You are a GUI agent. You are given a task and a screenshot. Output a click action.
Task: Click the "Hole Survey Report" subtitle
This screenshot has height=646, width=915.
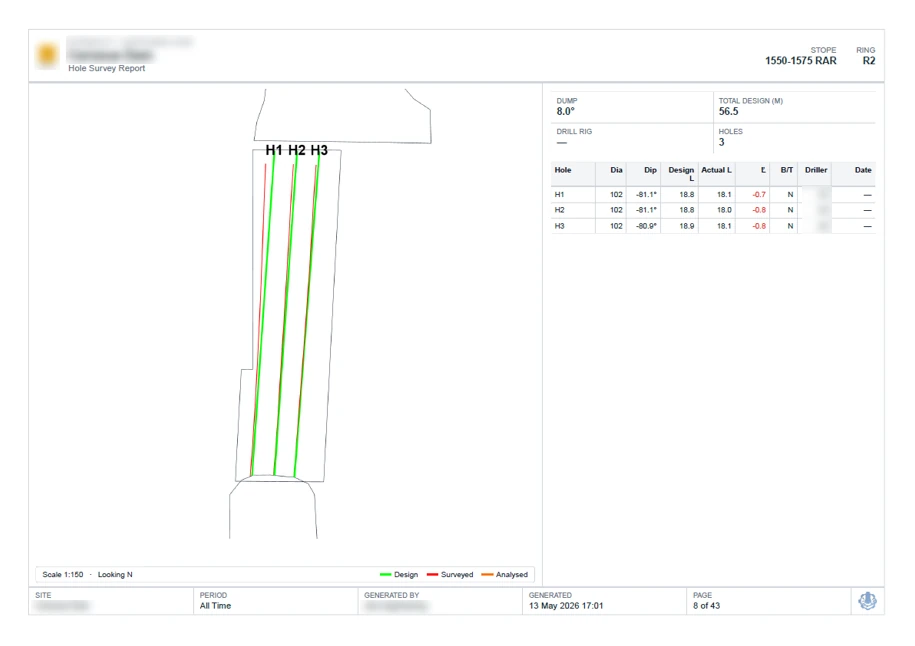(x=107, y=68)
